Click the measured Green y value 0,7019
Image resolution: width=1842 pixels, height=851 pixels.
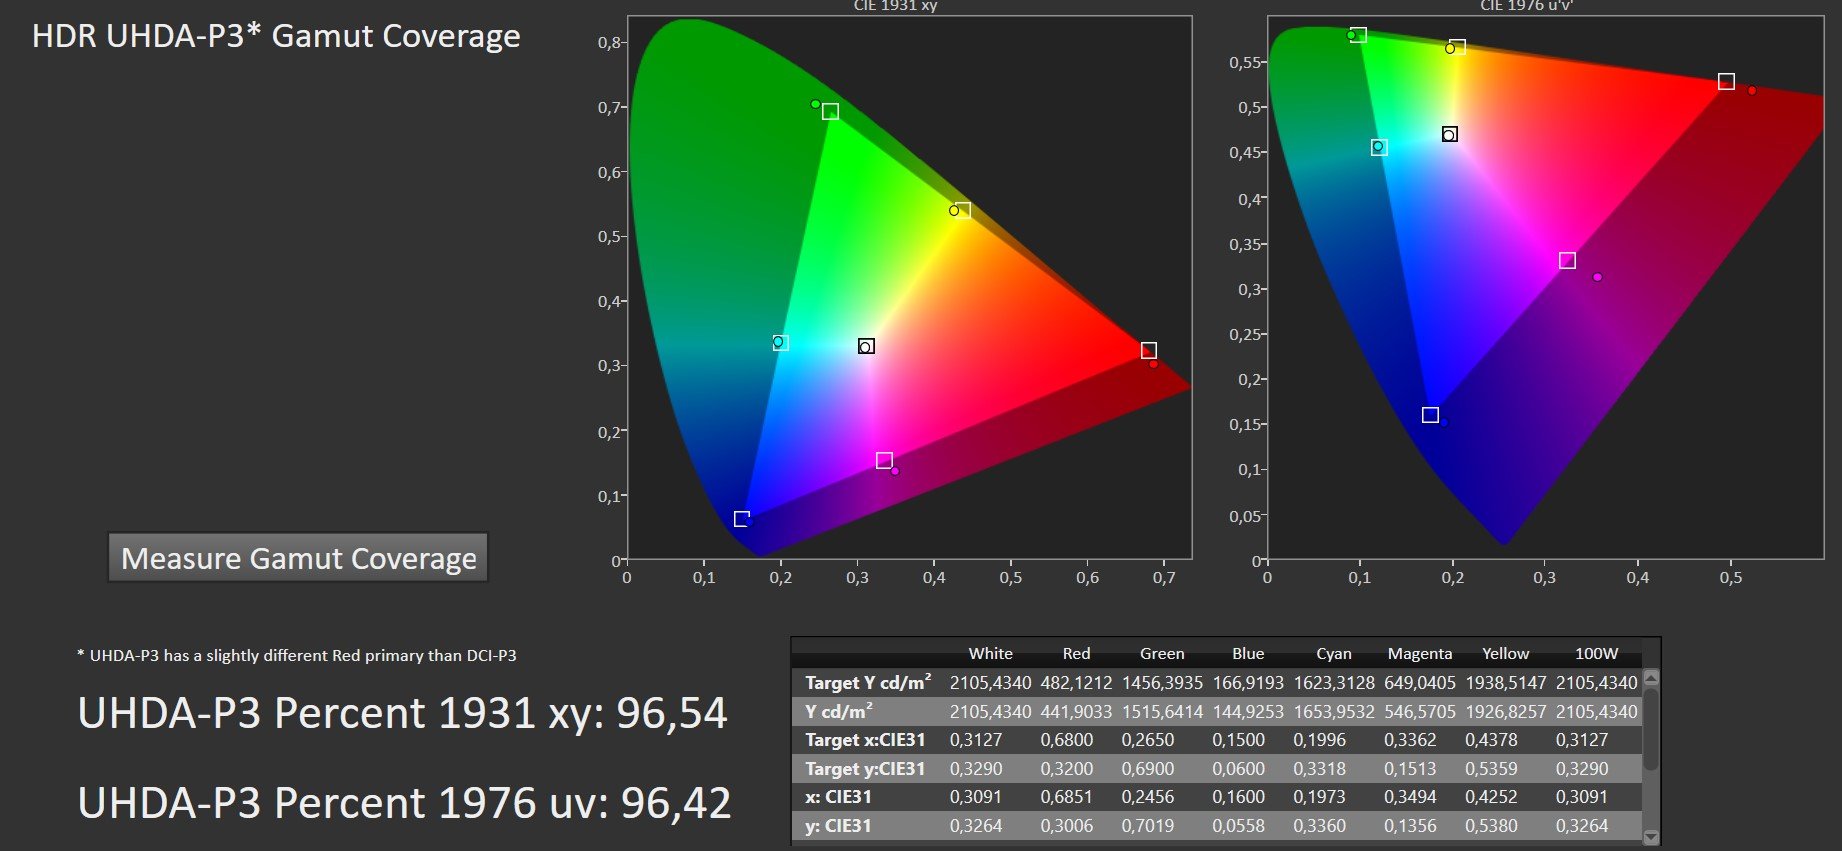tap(1148, 826)
